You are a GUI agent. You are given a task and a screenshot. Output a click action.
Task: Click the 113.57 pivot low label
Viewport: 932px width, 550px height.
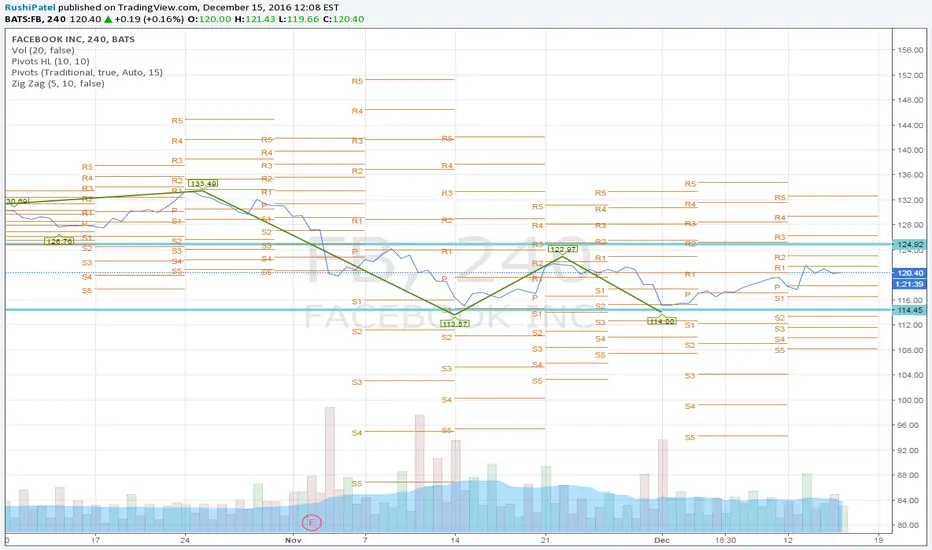pos(455,323)
